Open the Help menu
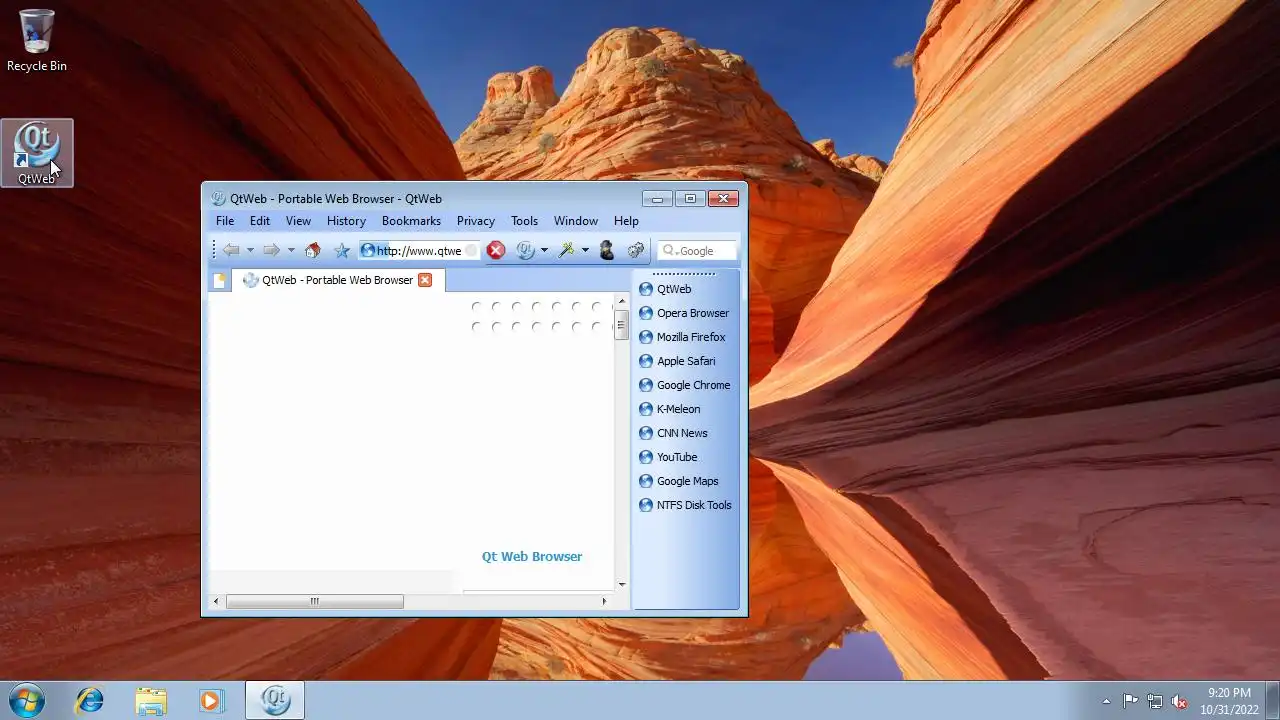 (x=626, y=221)
